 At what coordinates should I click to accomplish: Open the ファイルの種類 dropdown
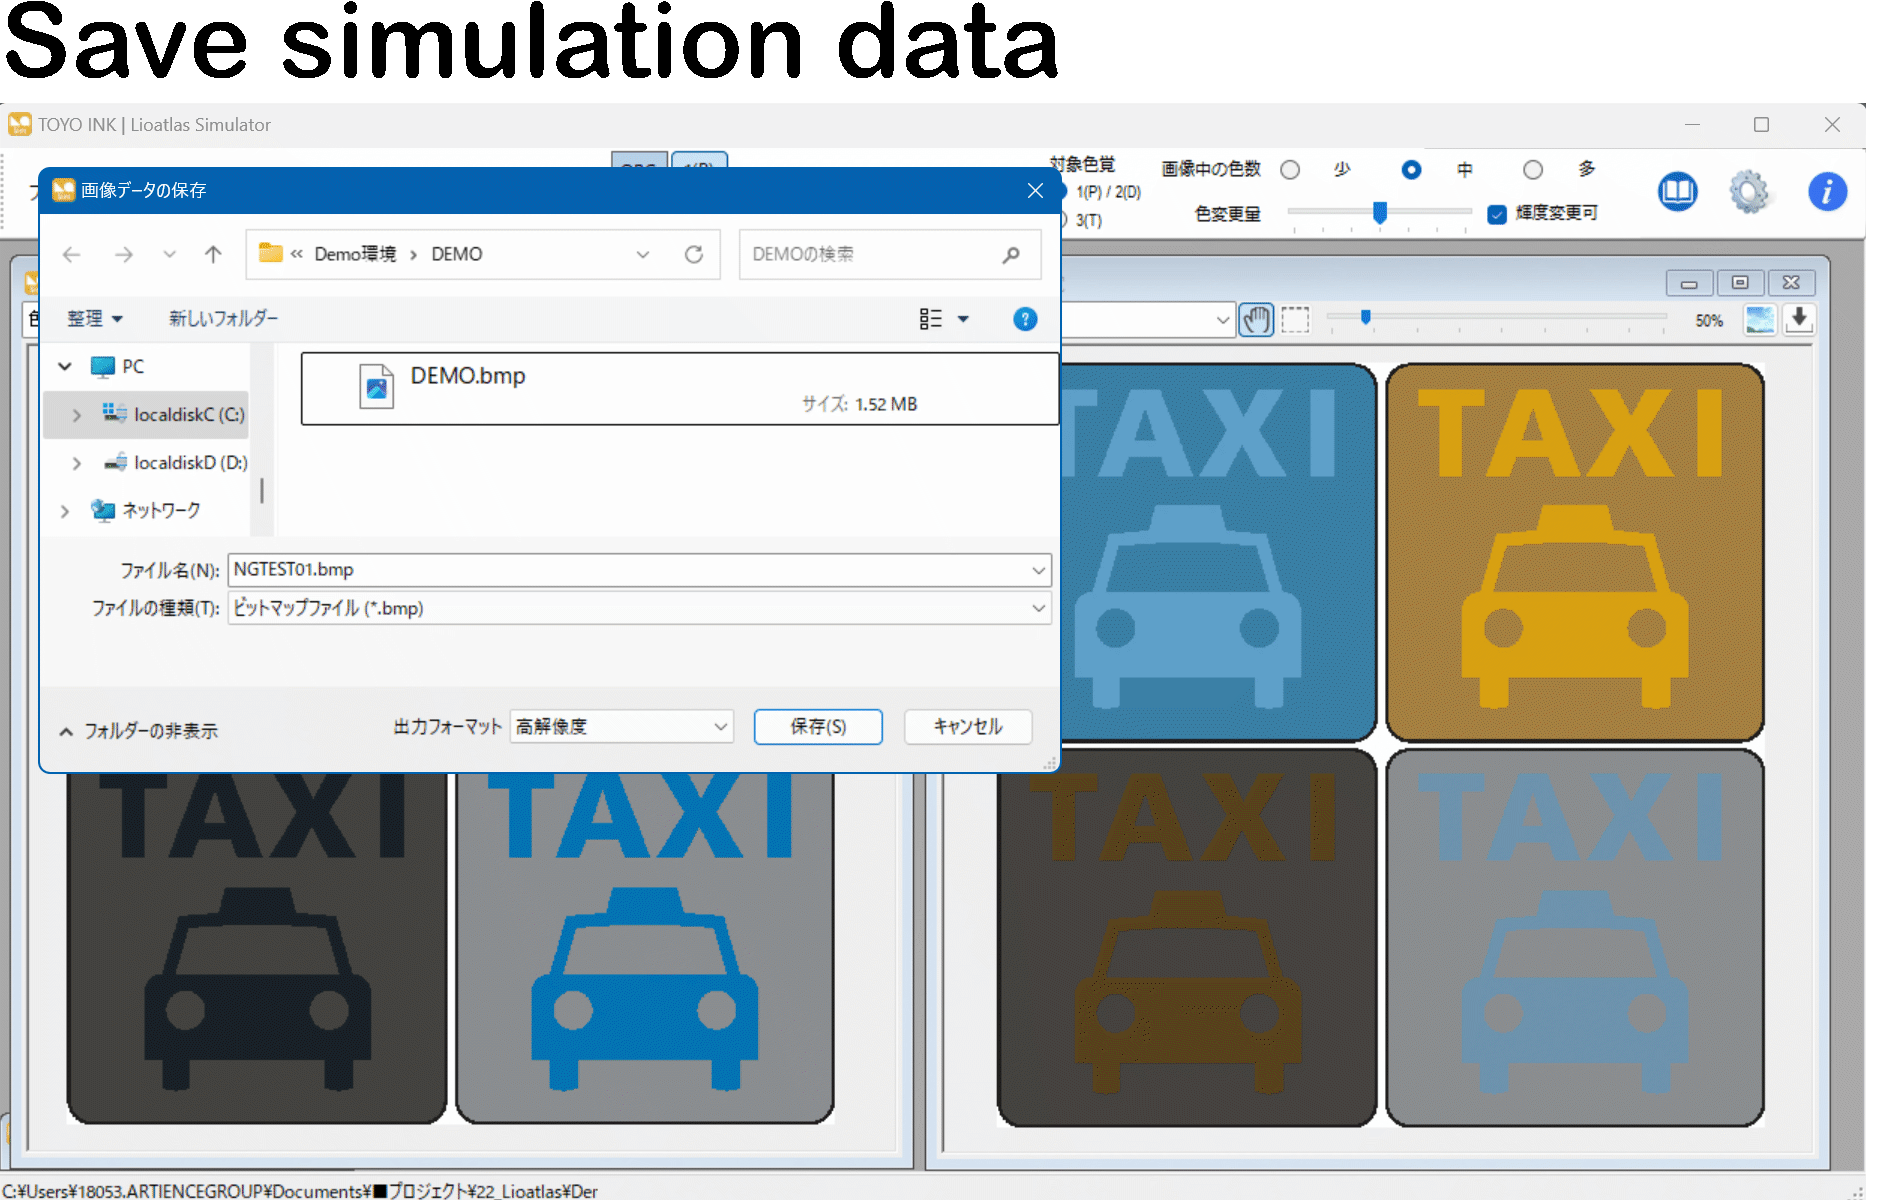[x=639, y=608]
